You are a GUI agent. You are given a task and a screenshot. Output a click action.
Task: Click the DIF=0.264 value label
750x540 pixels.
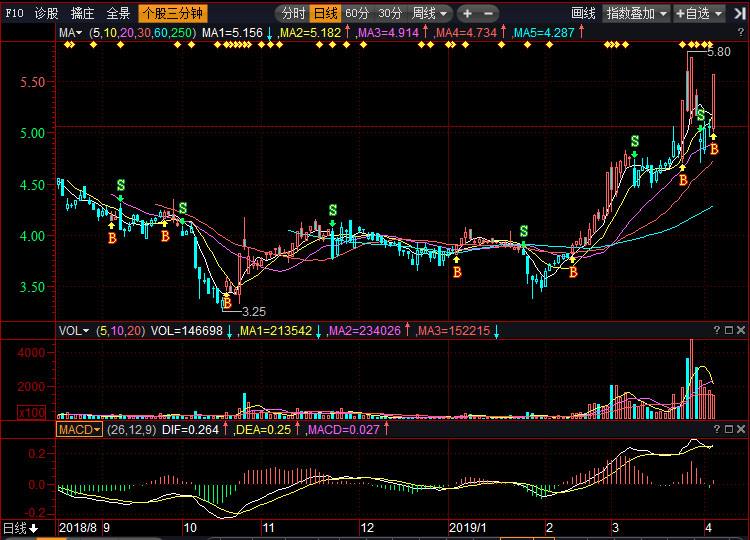pos(190,430)
